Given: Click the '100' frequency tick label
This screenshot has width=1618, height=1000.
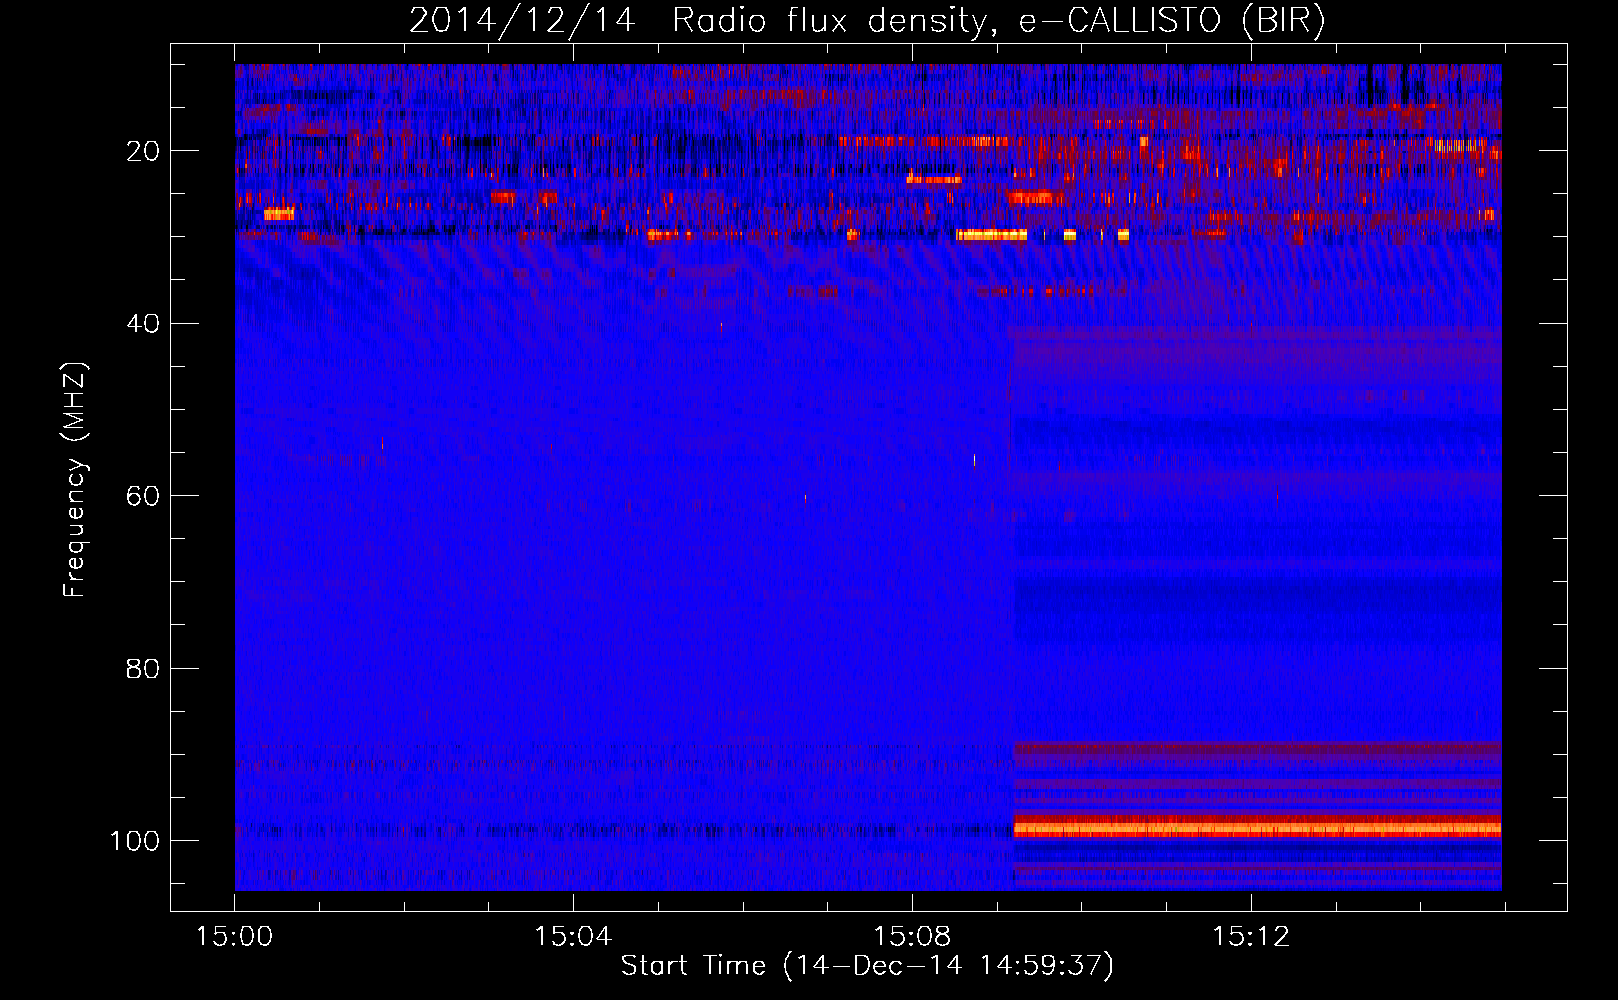Looking at the screenshot, I should 135,841.
